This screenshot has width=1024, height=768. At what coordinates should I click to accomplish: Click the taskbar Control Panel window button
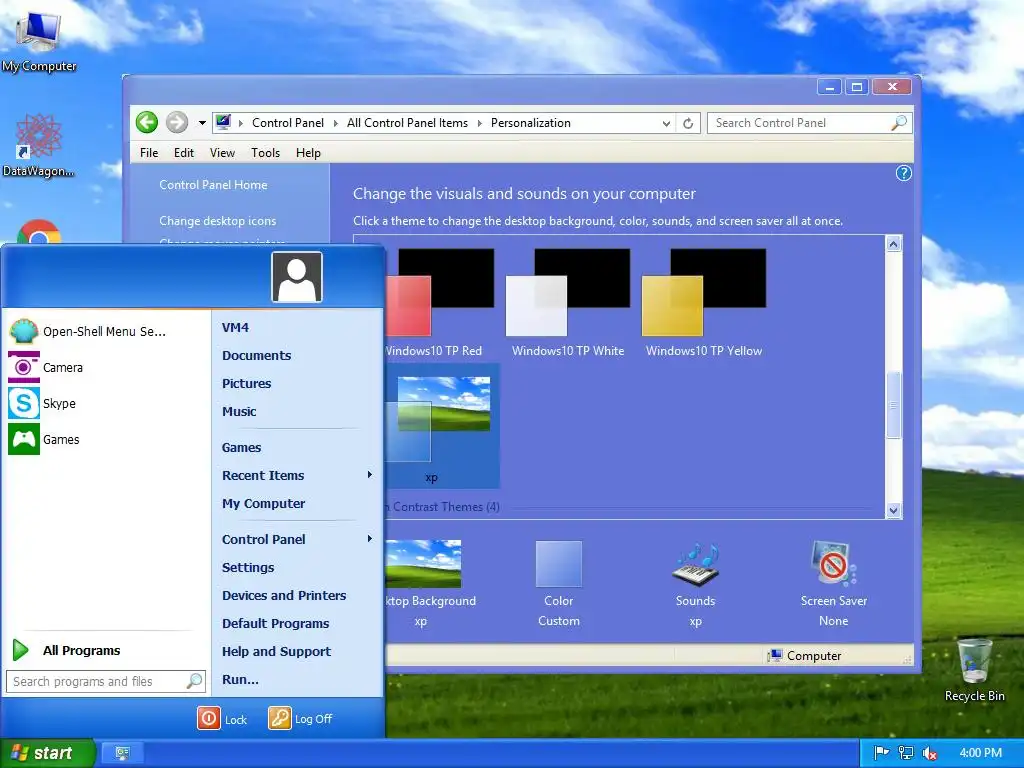click(x=122, y=753)
